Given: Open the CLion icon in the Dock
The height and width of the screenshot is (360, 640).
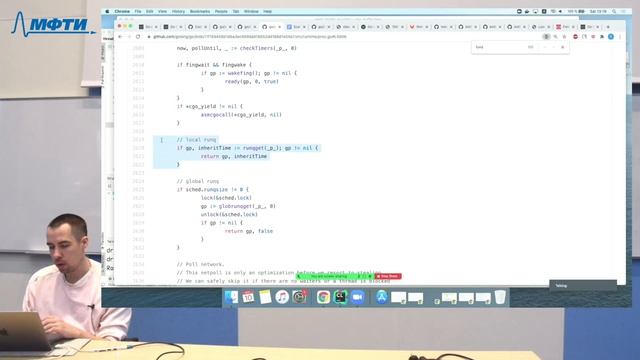Looking at the screenshot, I should coord(340,297).
